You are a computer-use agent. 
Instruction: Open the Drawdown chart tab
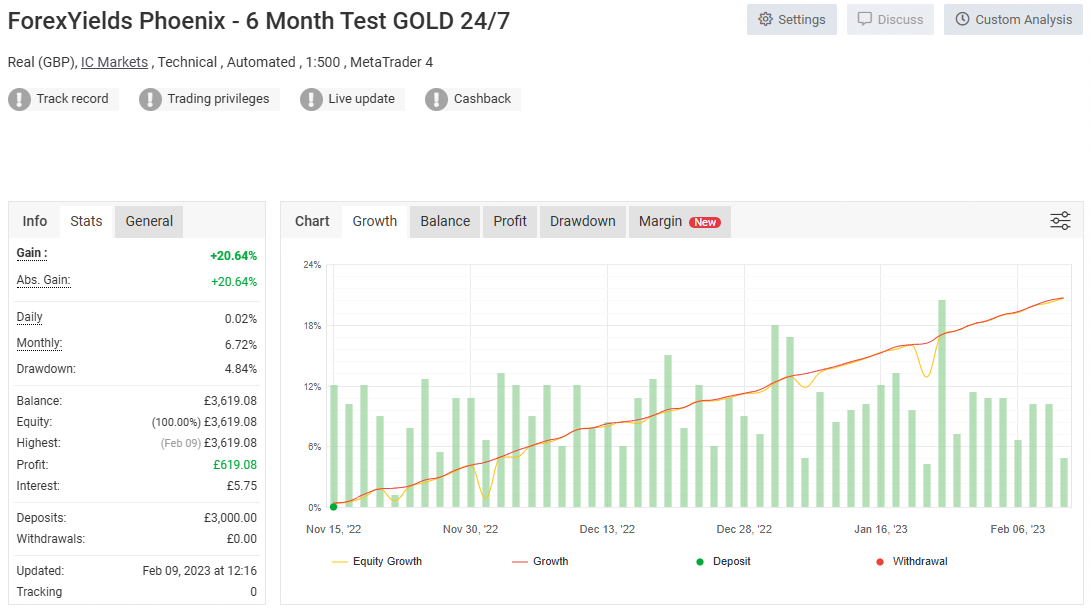tap(582, 221)
